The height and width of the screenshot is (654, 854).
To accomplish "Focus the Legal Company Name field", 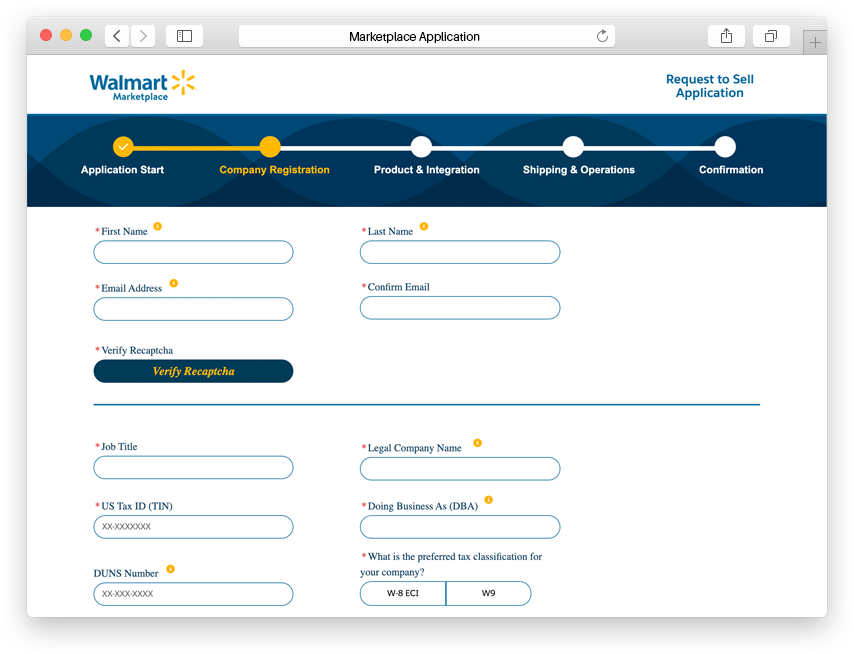I will tap(460, 469).
